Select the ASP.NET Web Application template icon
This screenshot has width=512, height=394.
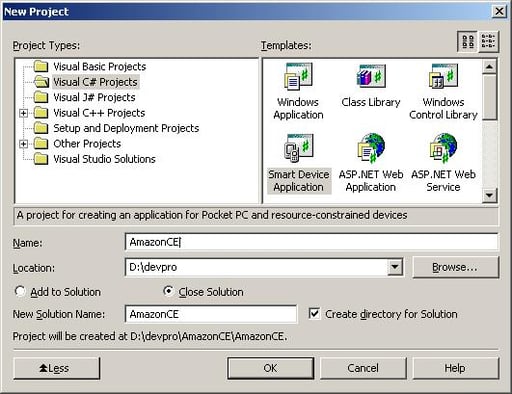tap(371, 148)
